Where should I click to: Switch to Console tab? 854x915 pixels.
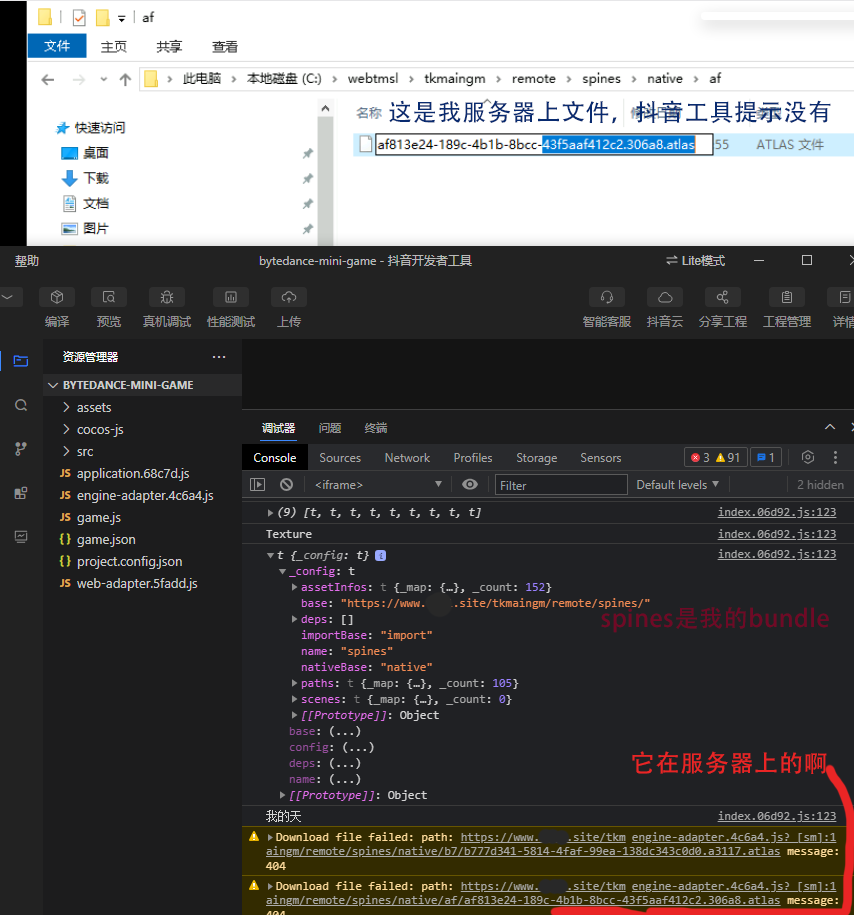click(x=274, y=458)
